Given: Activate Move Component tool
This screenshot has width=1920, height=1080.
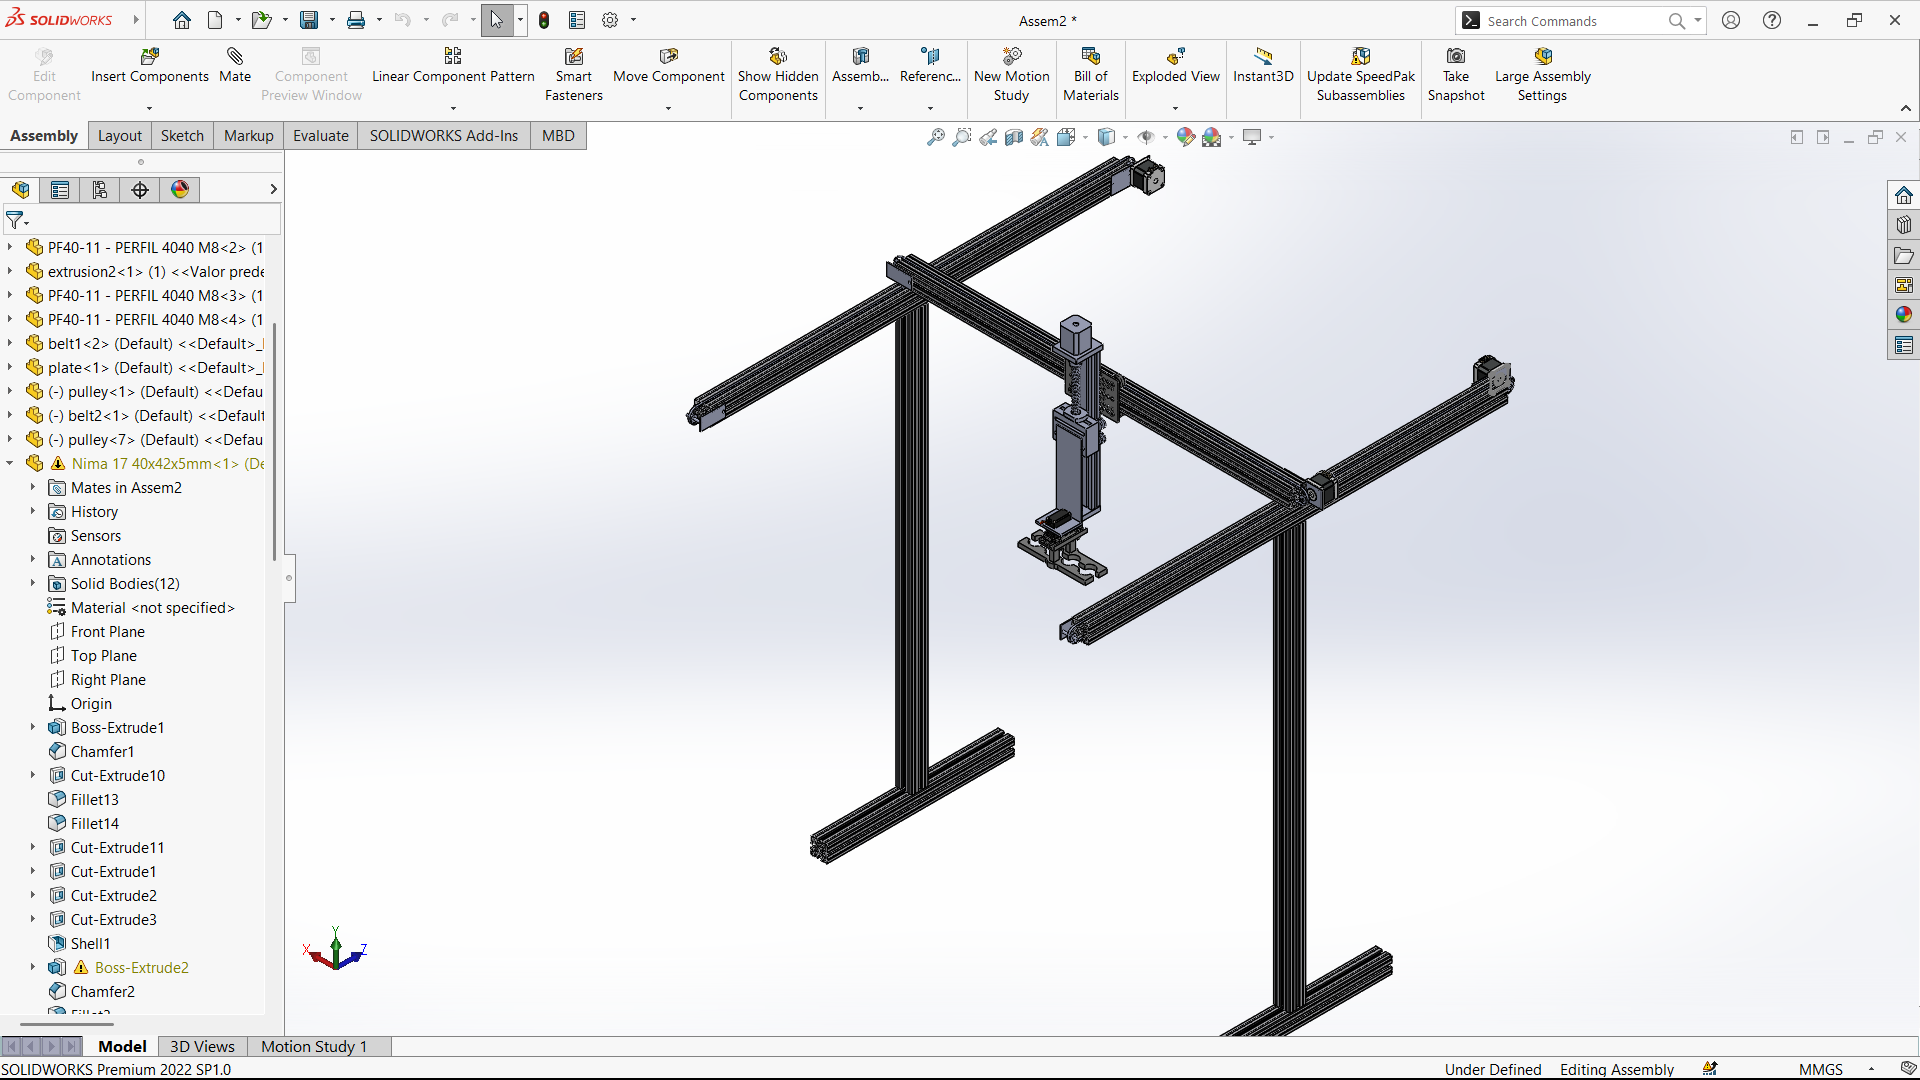Looking at the screenshot, I should tap(669, 66).
